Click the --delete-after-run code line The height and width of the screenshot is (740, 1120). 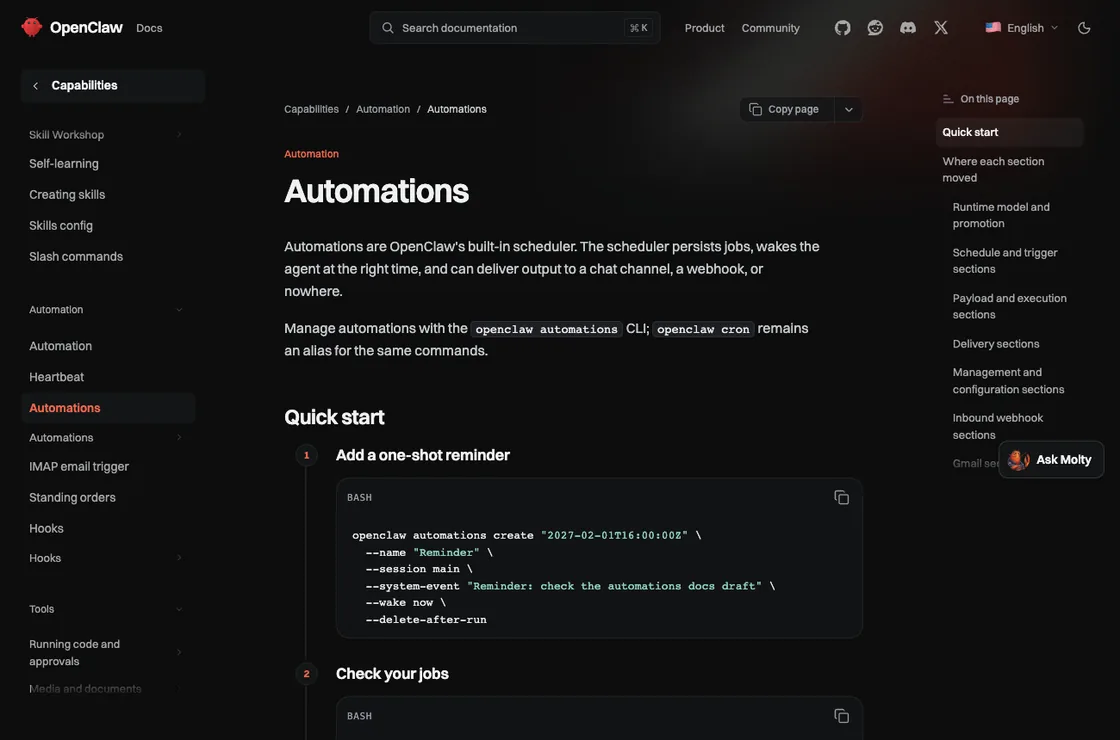pos(426,620)
